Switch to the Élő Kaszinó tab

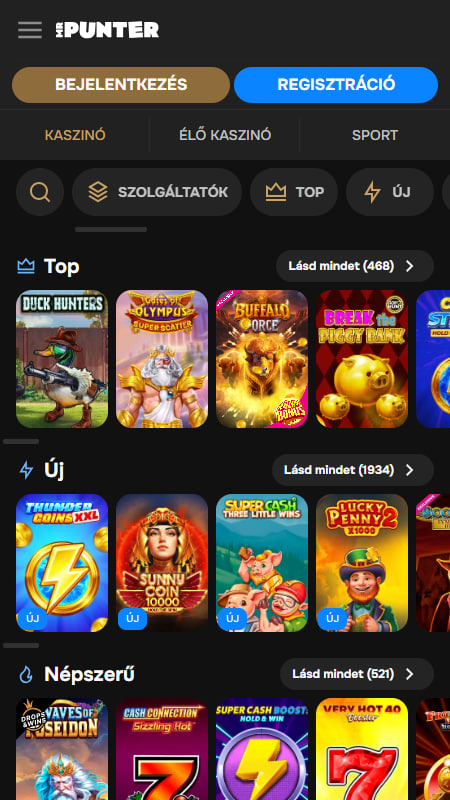tap(225, 135)
